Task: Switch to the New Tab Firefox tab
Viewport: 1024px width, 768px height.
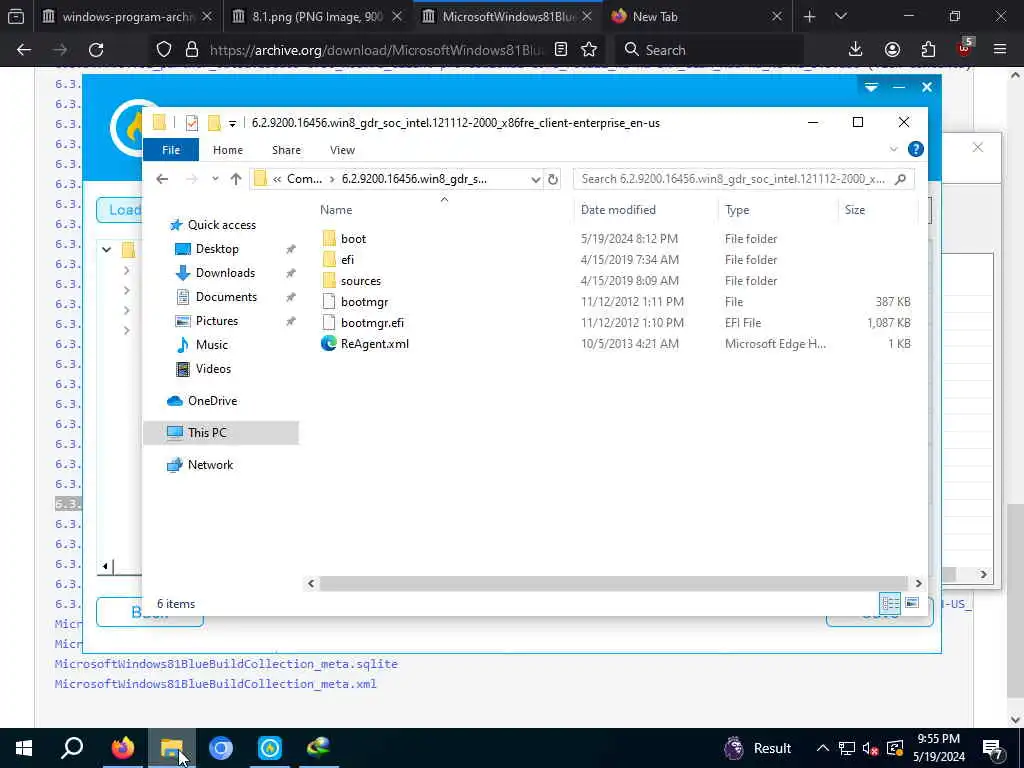Action: [699, 16]
